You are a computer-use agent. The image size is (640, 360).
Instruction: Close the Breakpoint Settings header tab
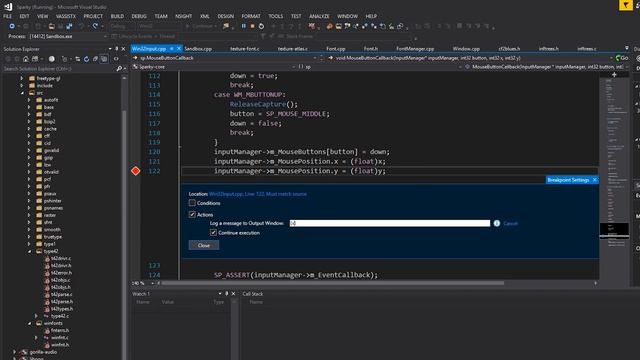click(x=595, y=180)
